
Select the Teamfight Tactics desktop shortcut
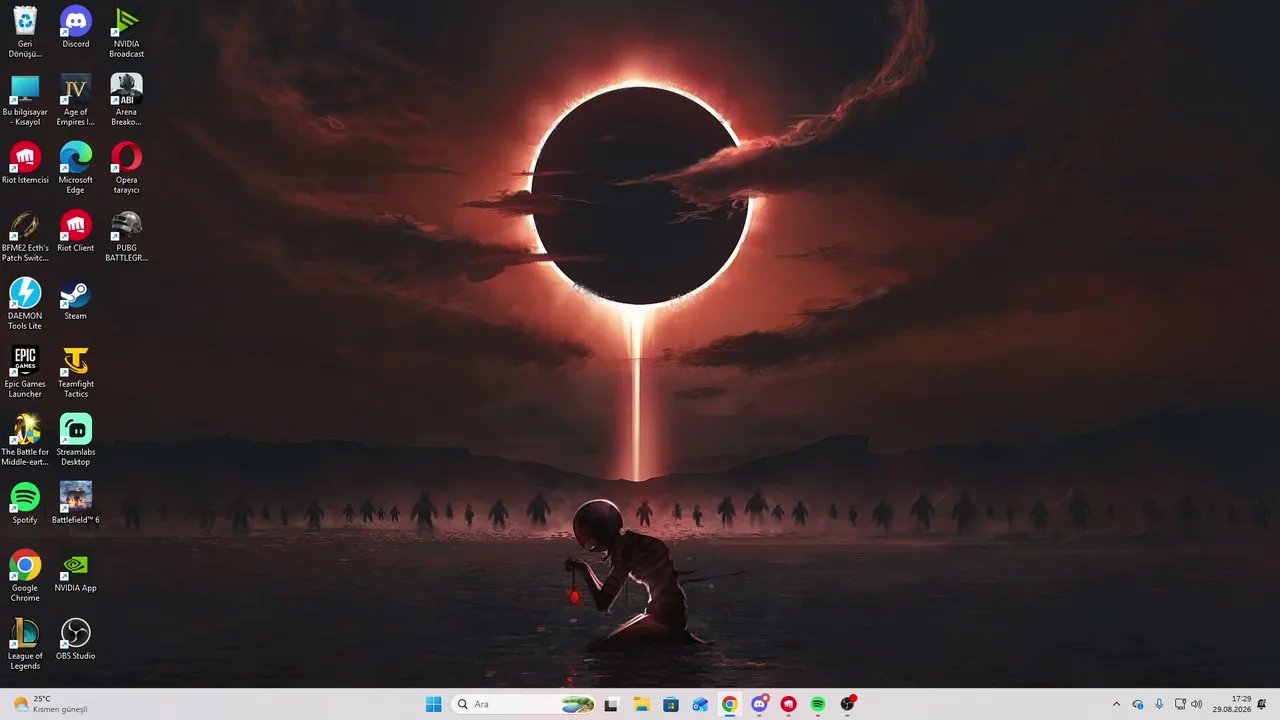pos(76,372)
